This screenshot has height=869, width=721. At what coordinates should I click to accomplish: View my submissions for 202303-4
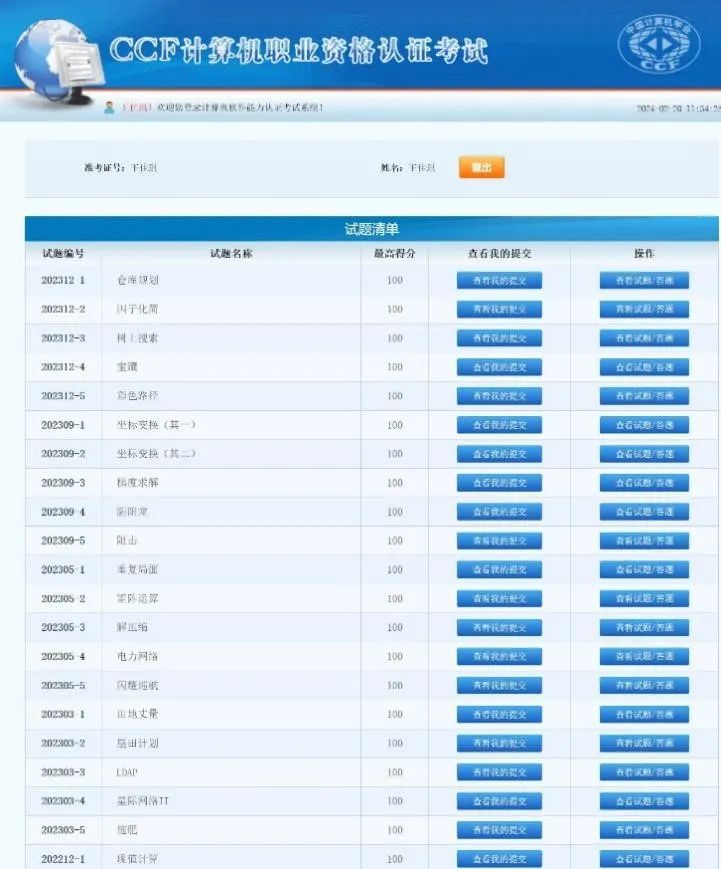pyautogui.click(x=499, y=801)
